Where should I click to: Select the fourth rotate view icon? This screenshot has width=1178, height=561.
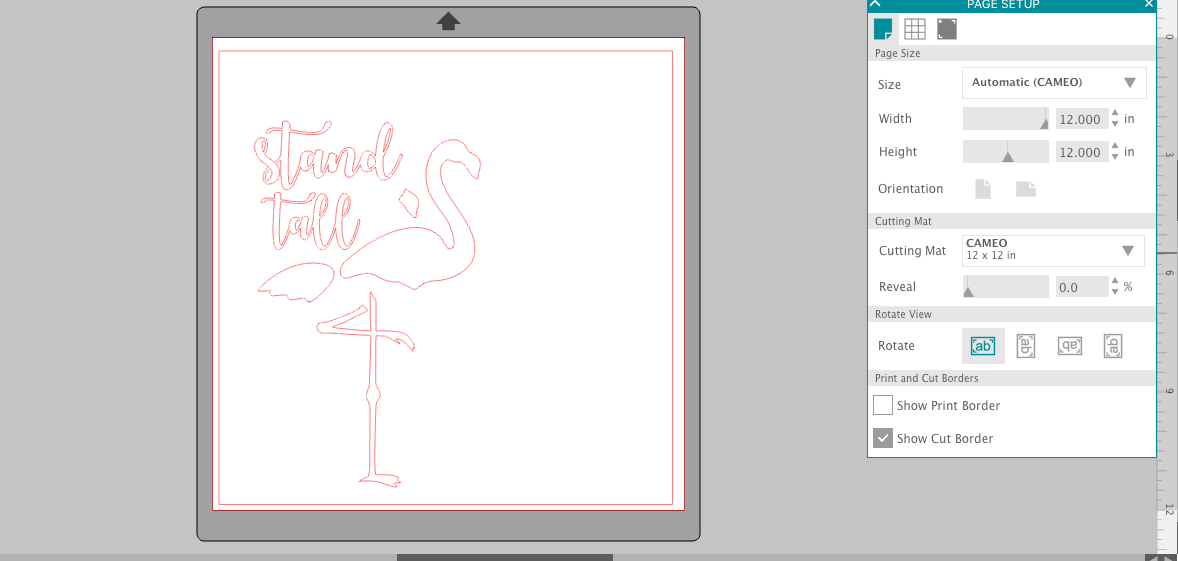(x=1113, y=346)
